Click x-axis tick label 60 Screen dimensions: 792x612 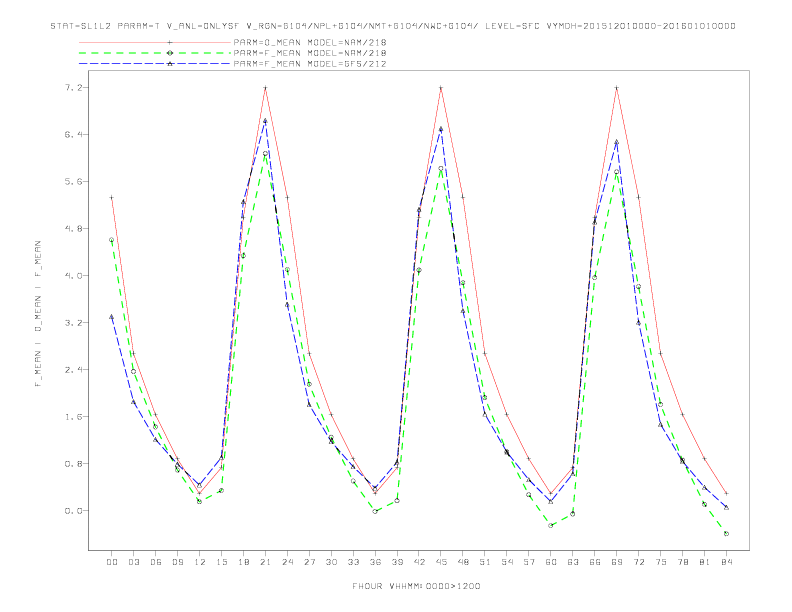[551, 562]
